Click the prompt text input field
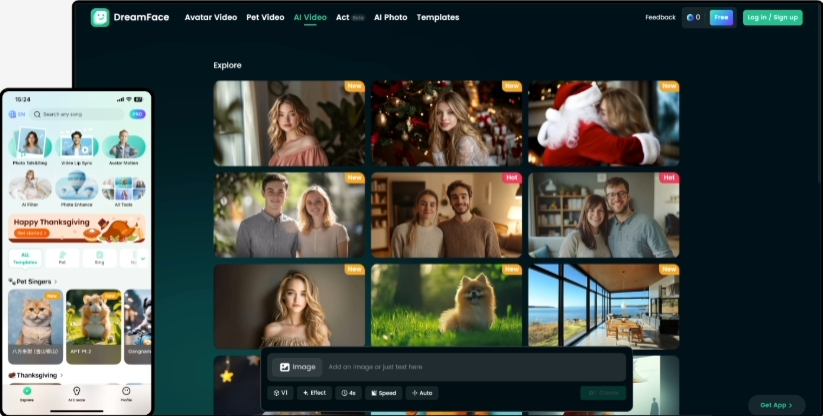The height and width of the screenshot is (416, 823). pos(470,367)
